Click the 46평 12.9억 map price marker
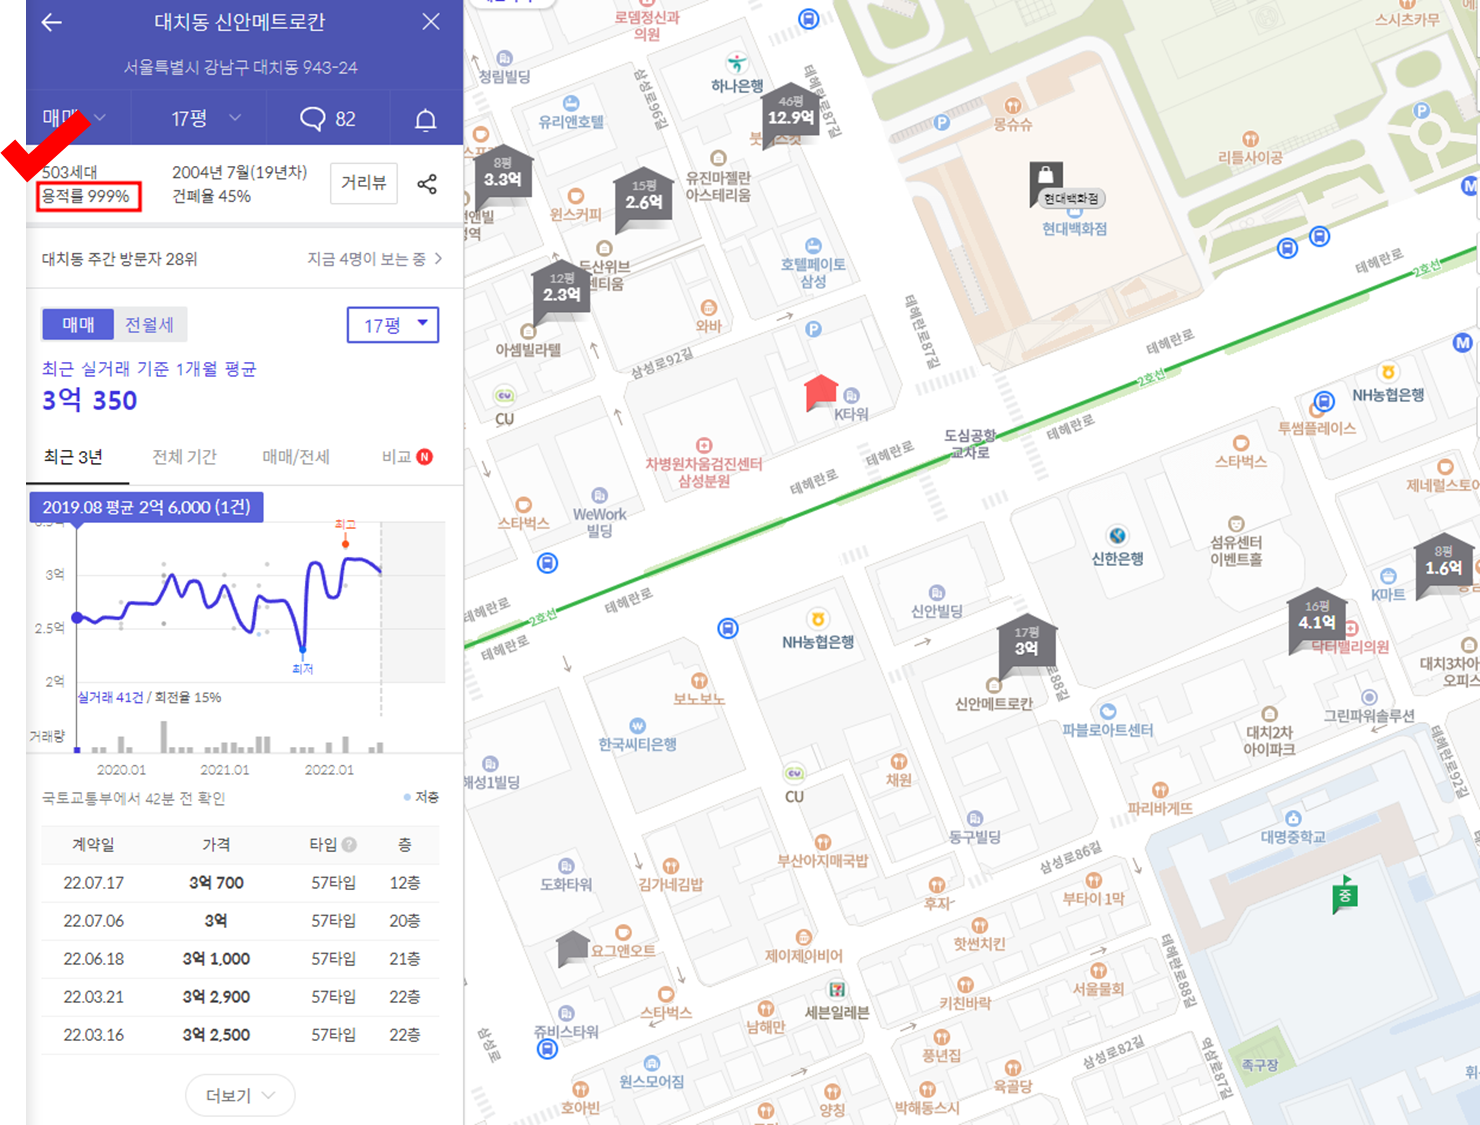Image resolution: width=1480 pixels, height=1125 pixels. click(x=790, y=115)
